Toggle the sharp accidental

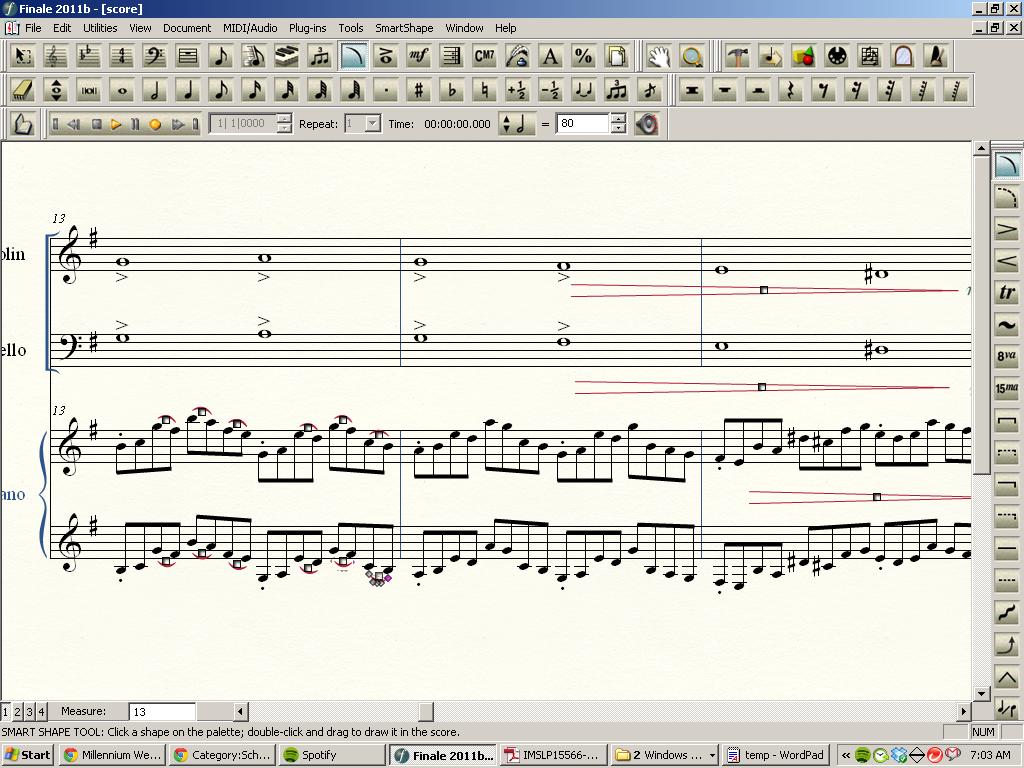(419, 90)
